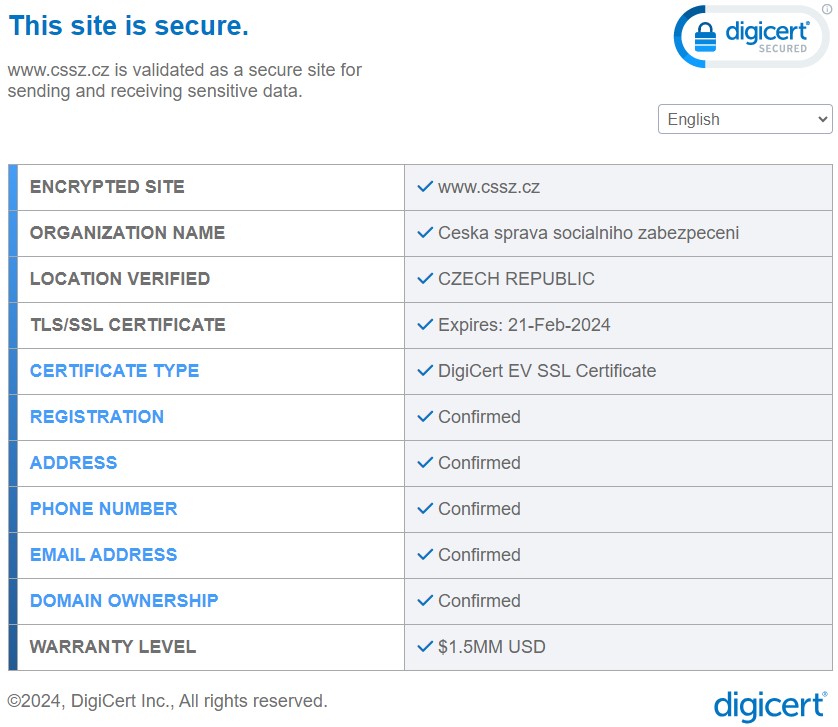Click the checkmark next to www.cssz.cz
The image size is (838, 727).
[x=425, y=187]
